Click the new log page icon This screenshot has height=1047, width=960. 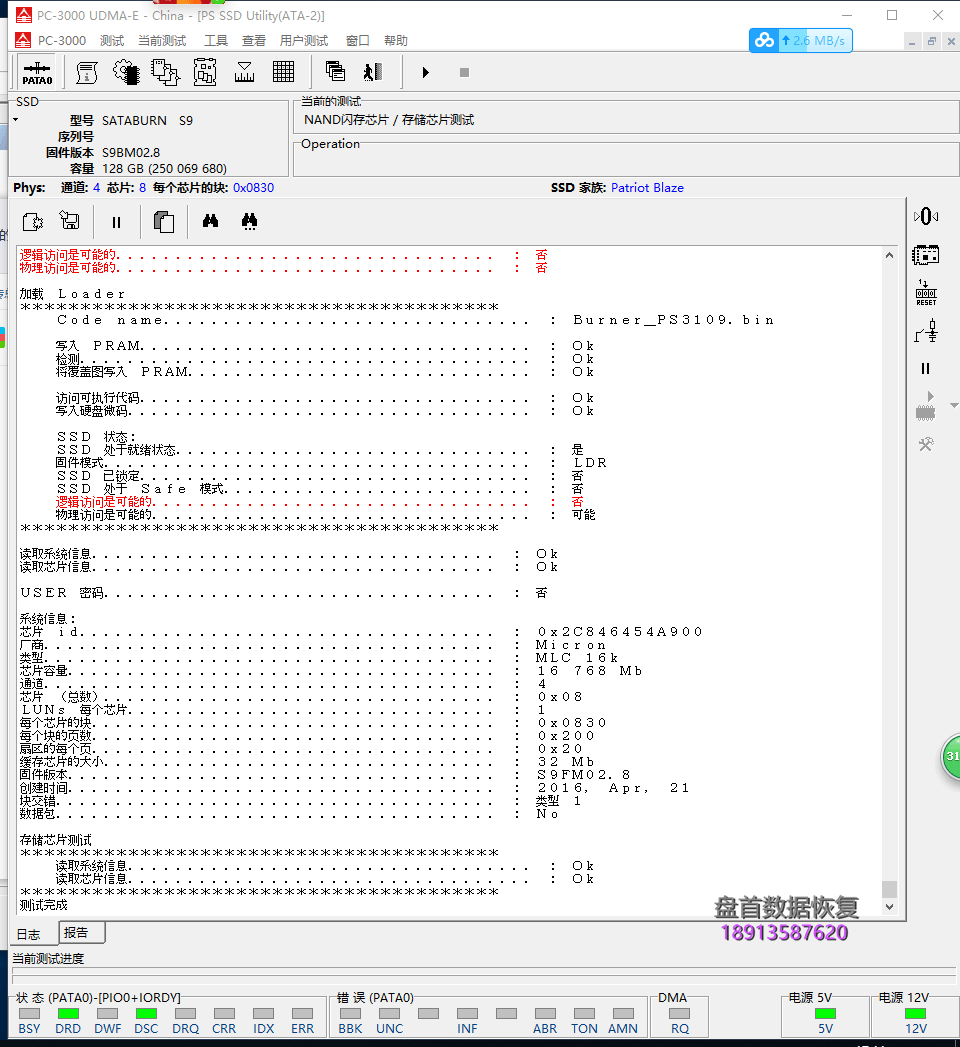[x=33, y=222]
